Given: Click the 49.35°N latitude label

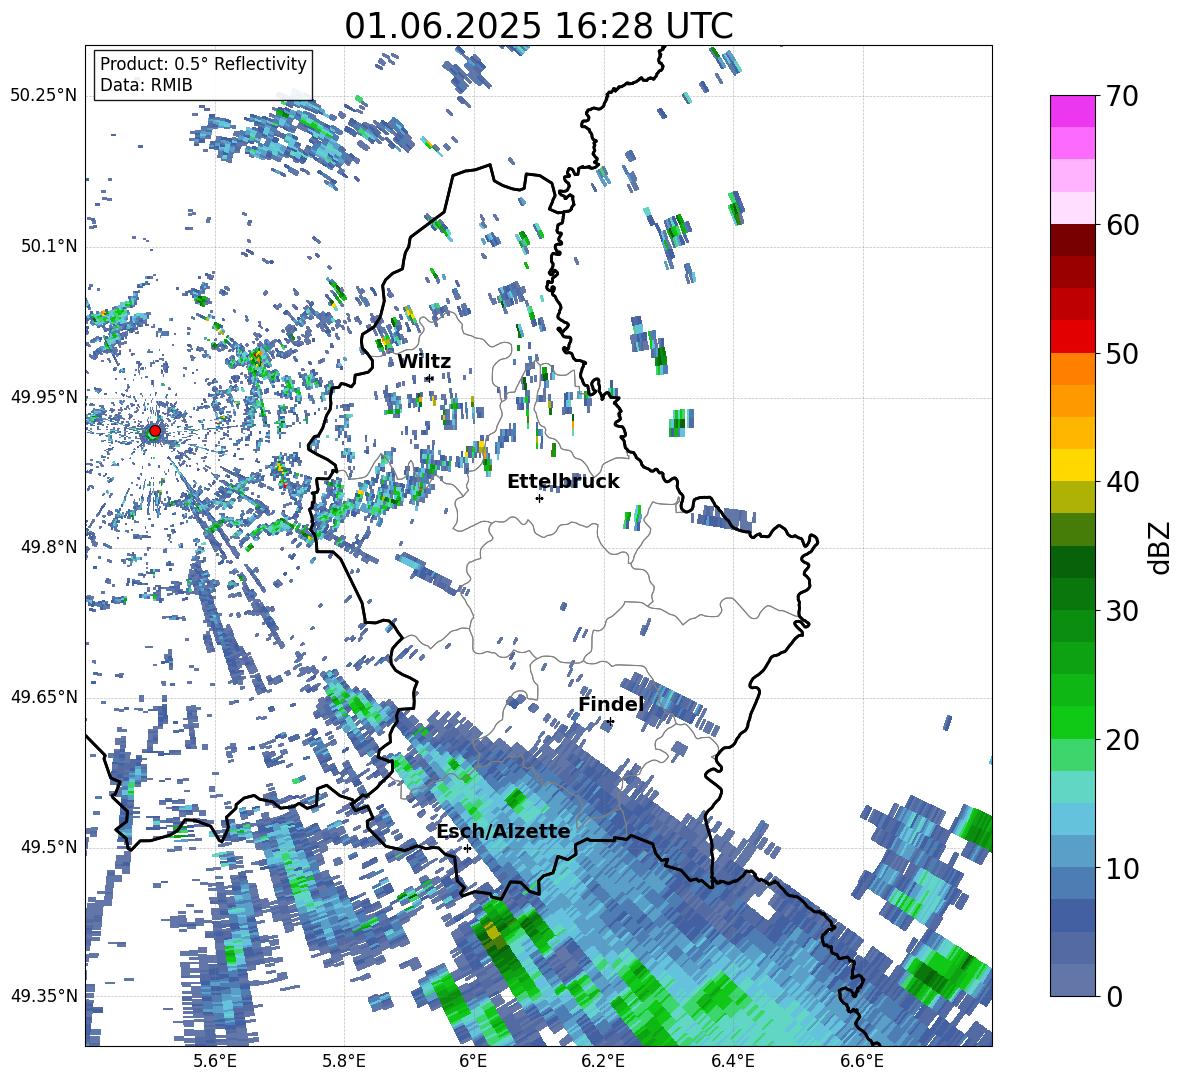Looking at the screenshot, I should pos(44,996).
